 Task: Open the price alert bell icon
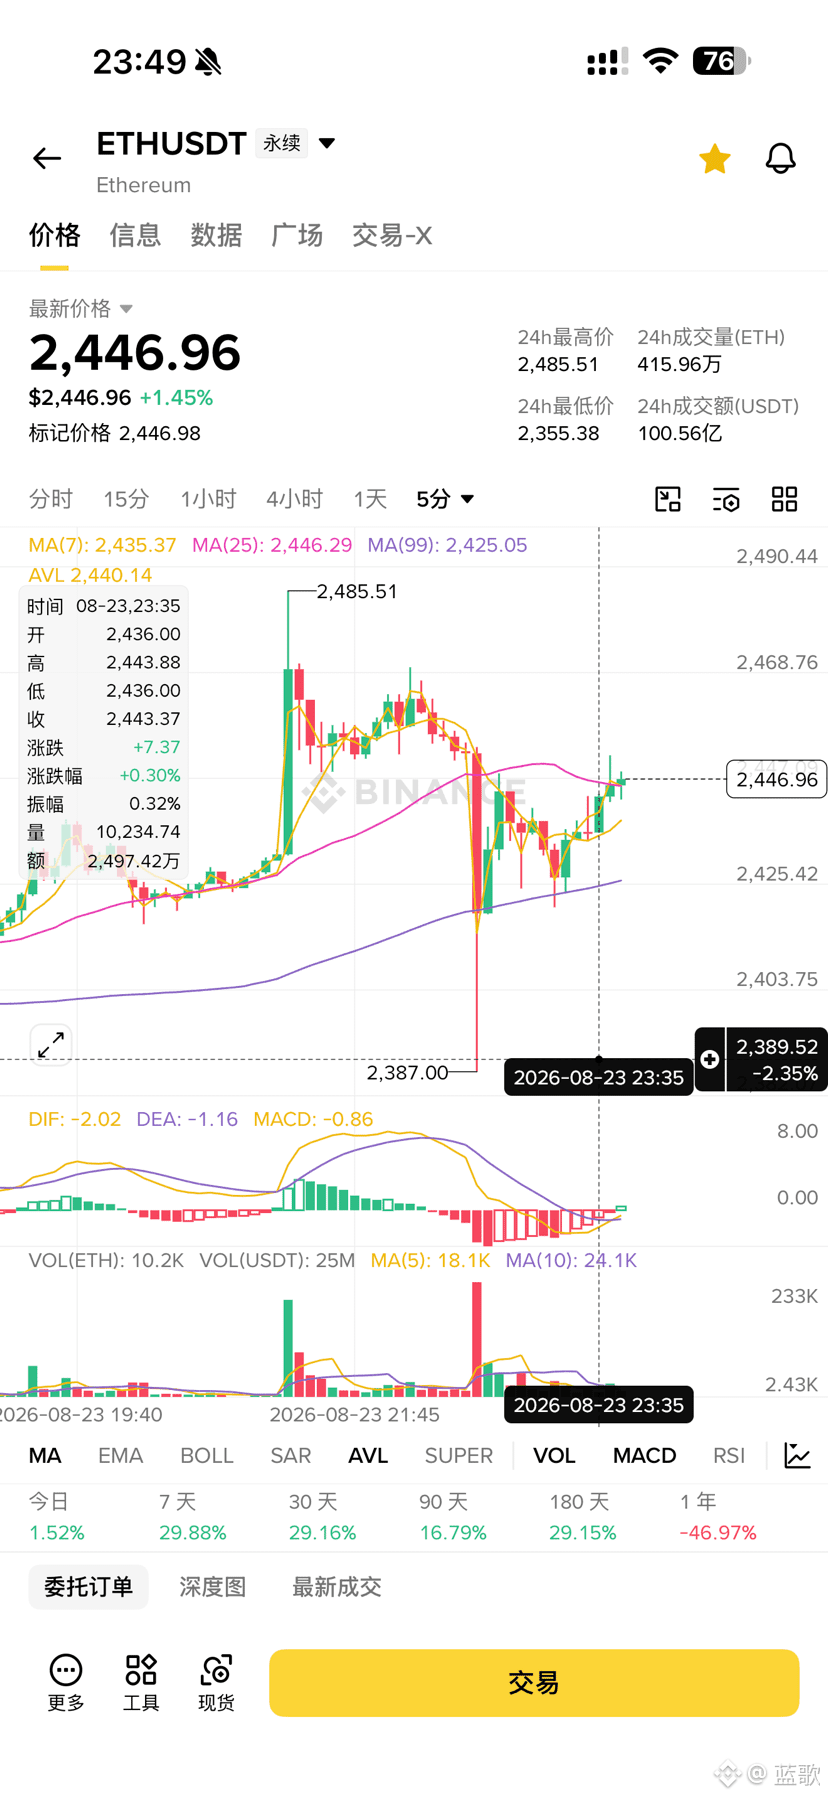coord(781,158)
